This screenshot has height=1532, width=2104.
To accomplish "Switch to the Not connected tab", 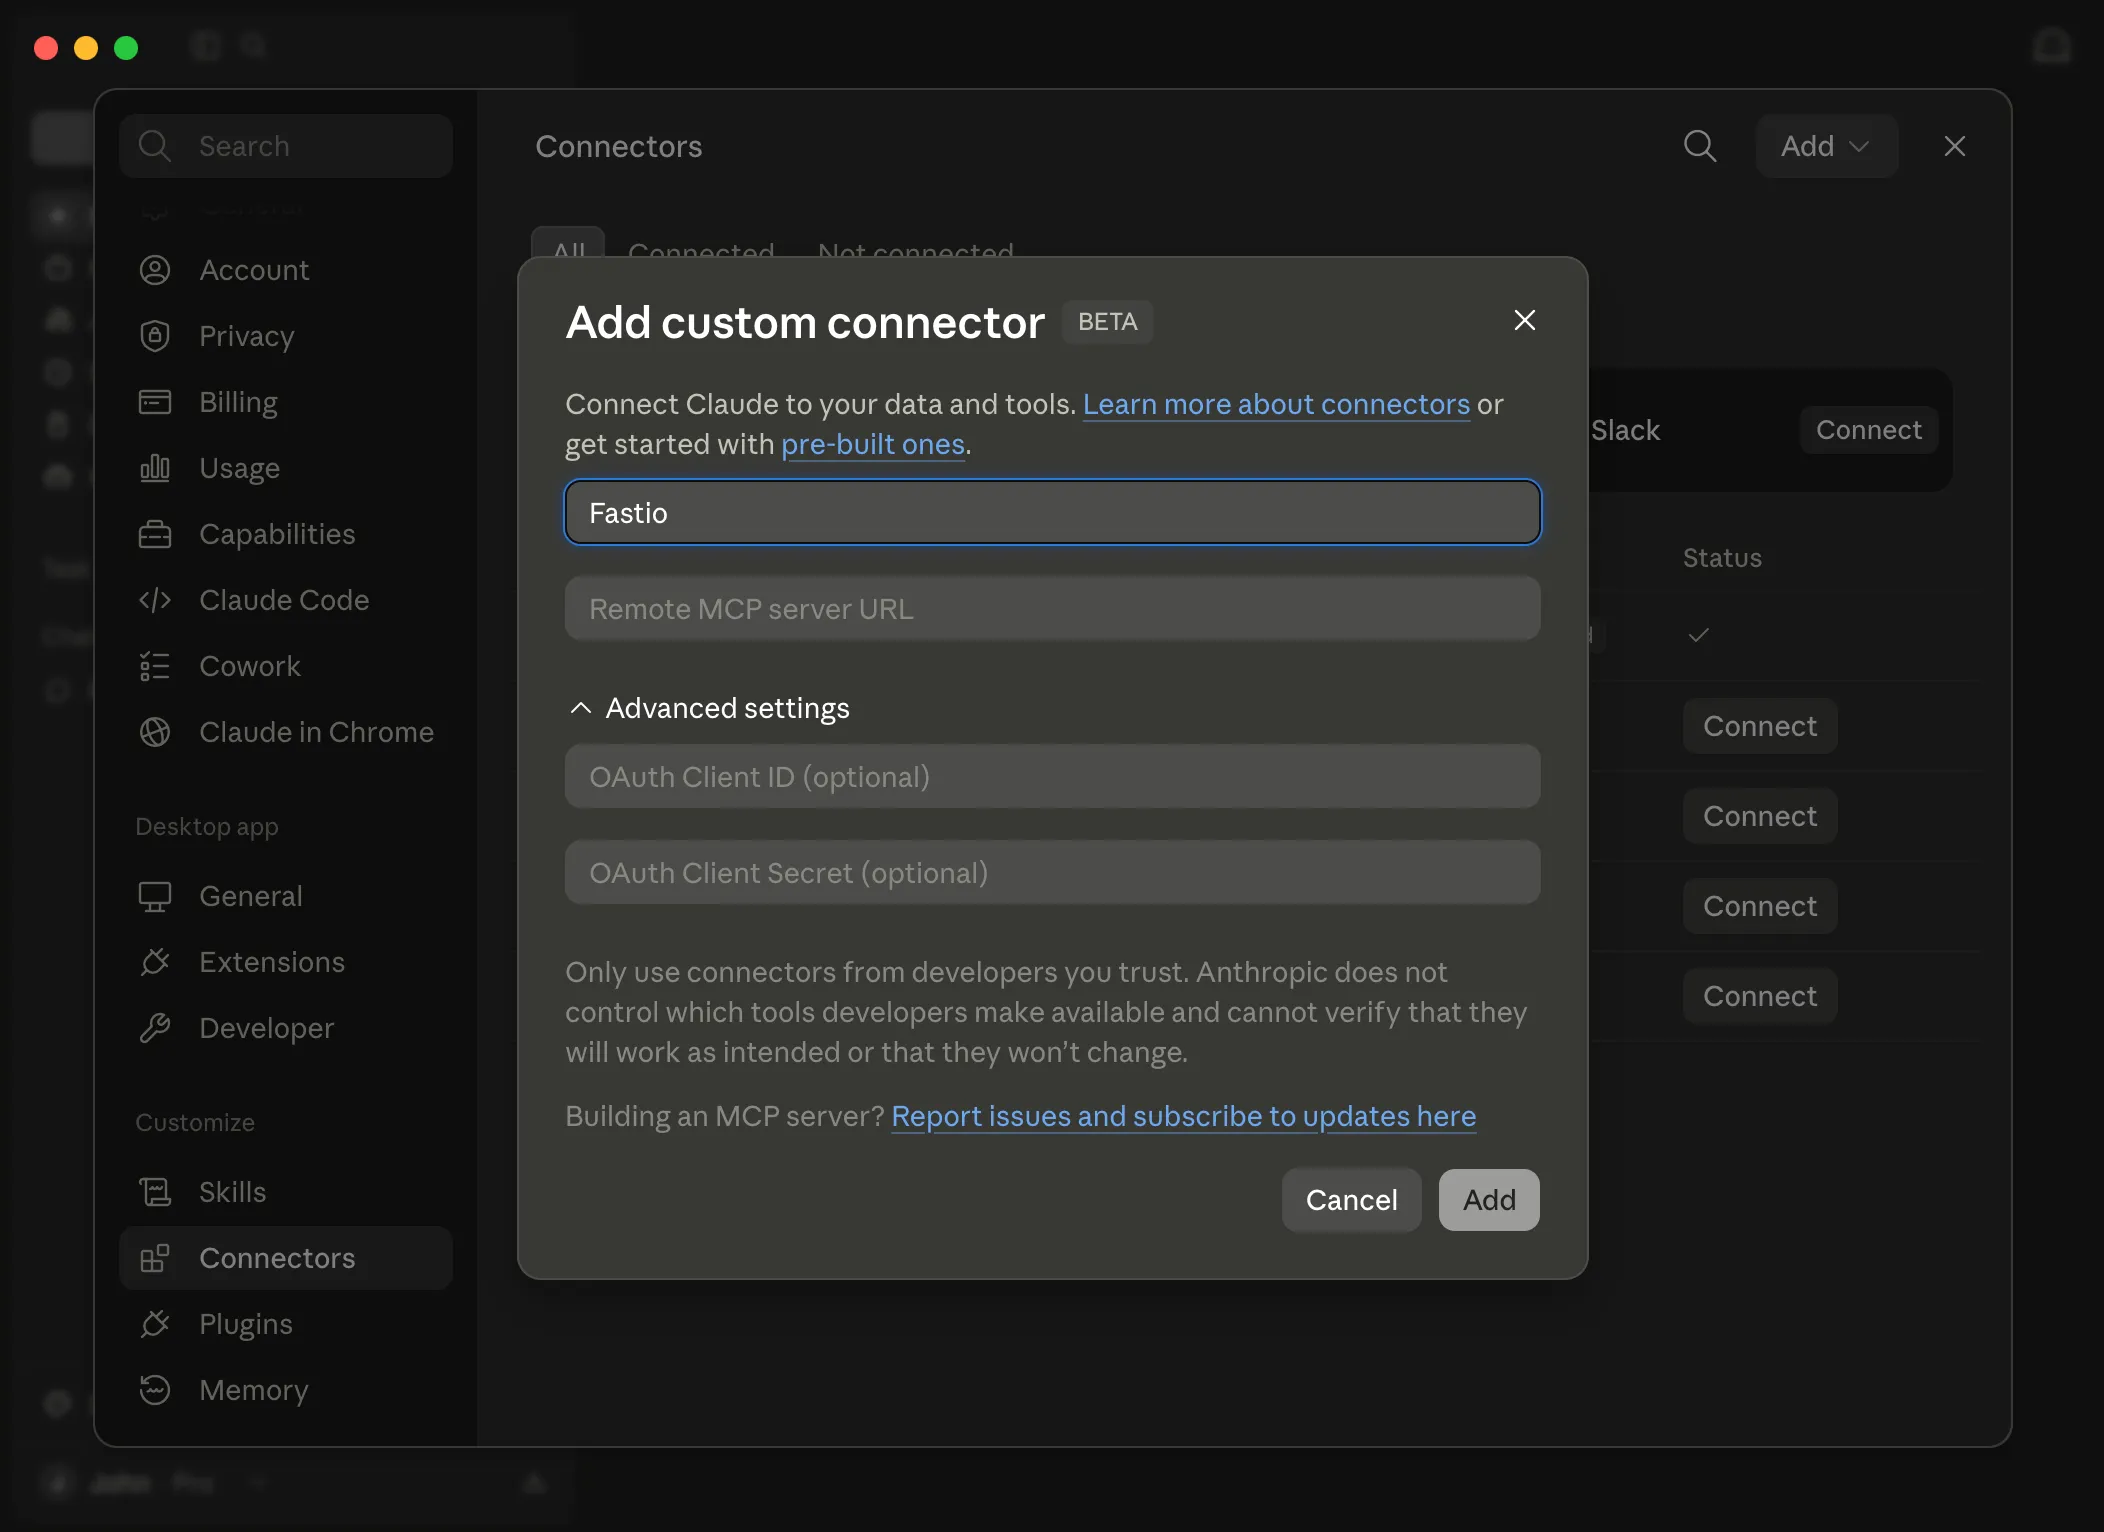I will coord(915,248).
